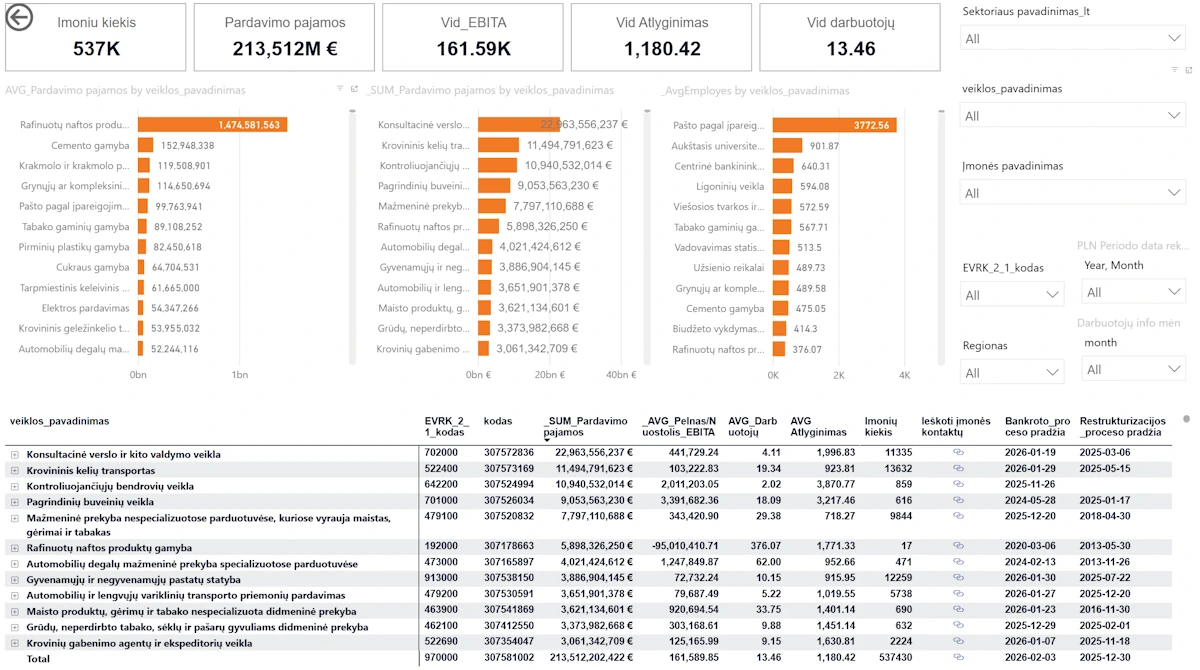Open filter icon on AVG_Pardavimo pajamos chart
The width and height of the screenshot is (1200, 670).
[x=340, y=89]
